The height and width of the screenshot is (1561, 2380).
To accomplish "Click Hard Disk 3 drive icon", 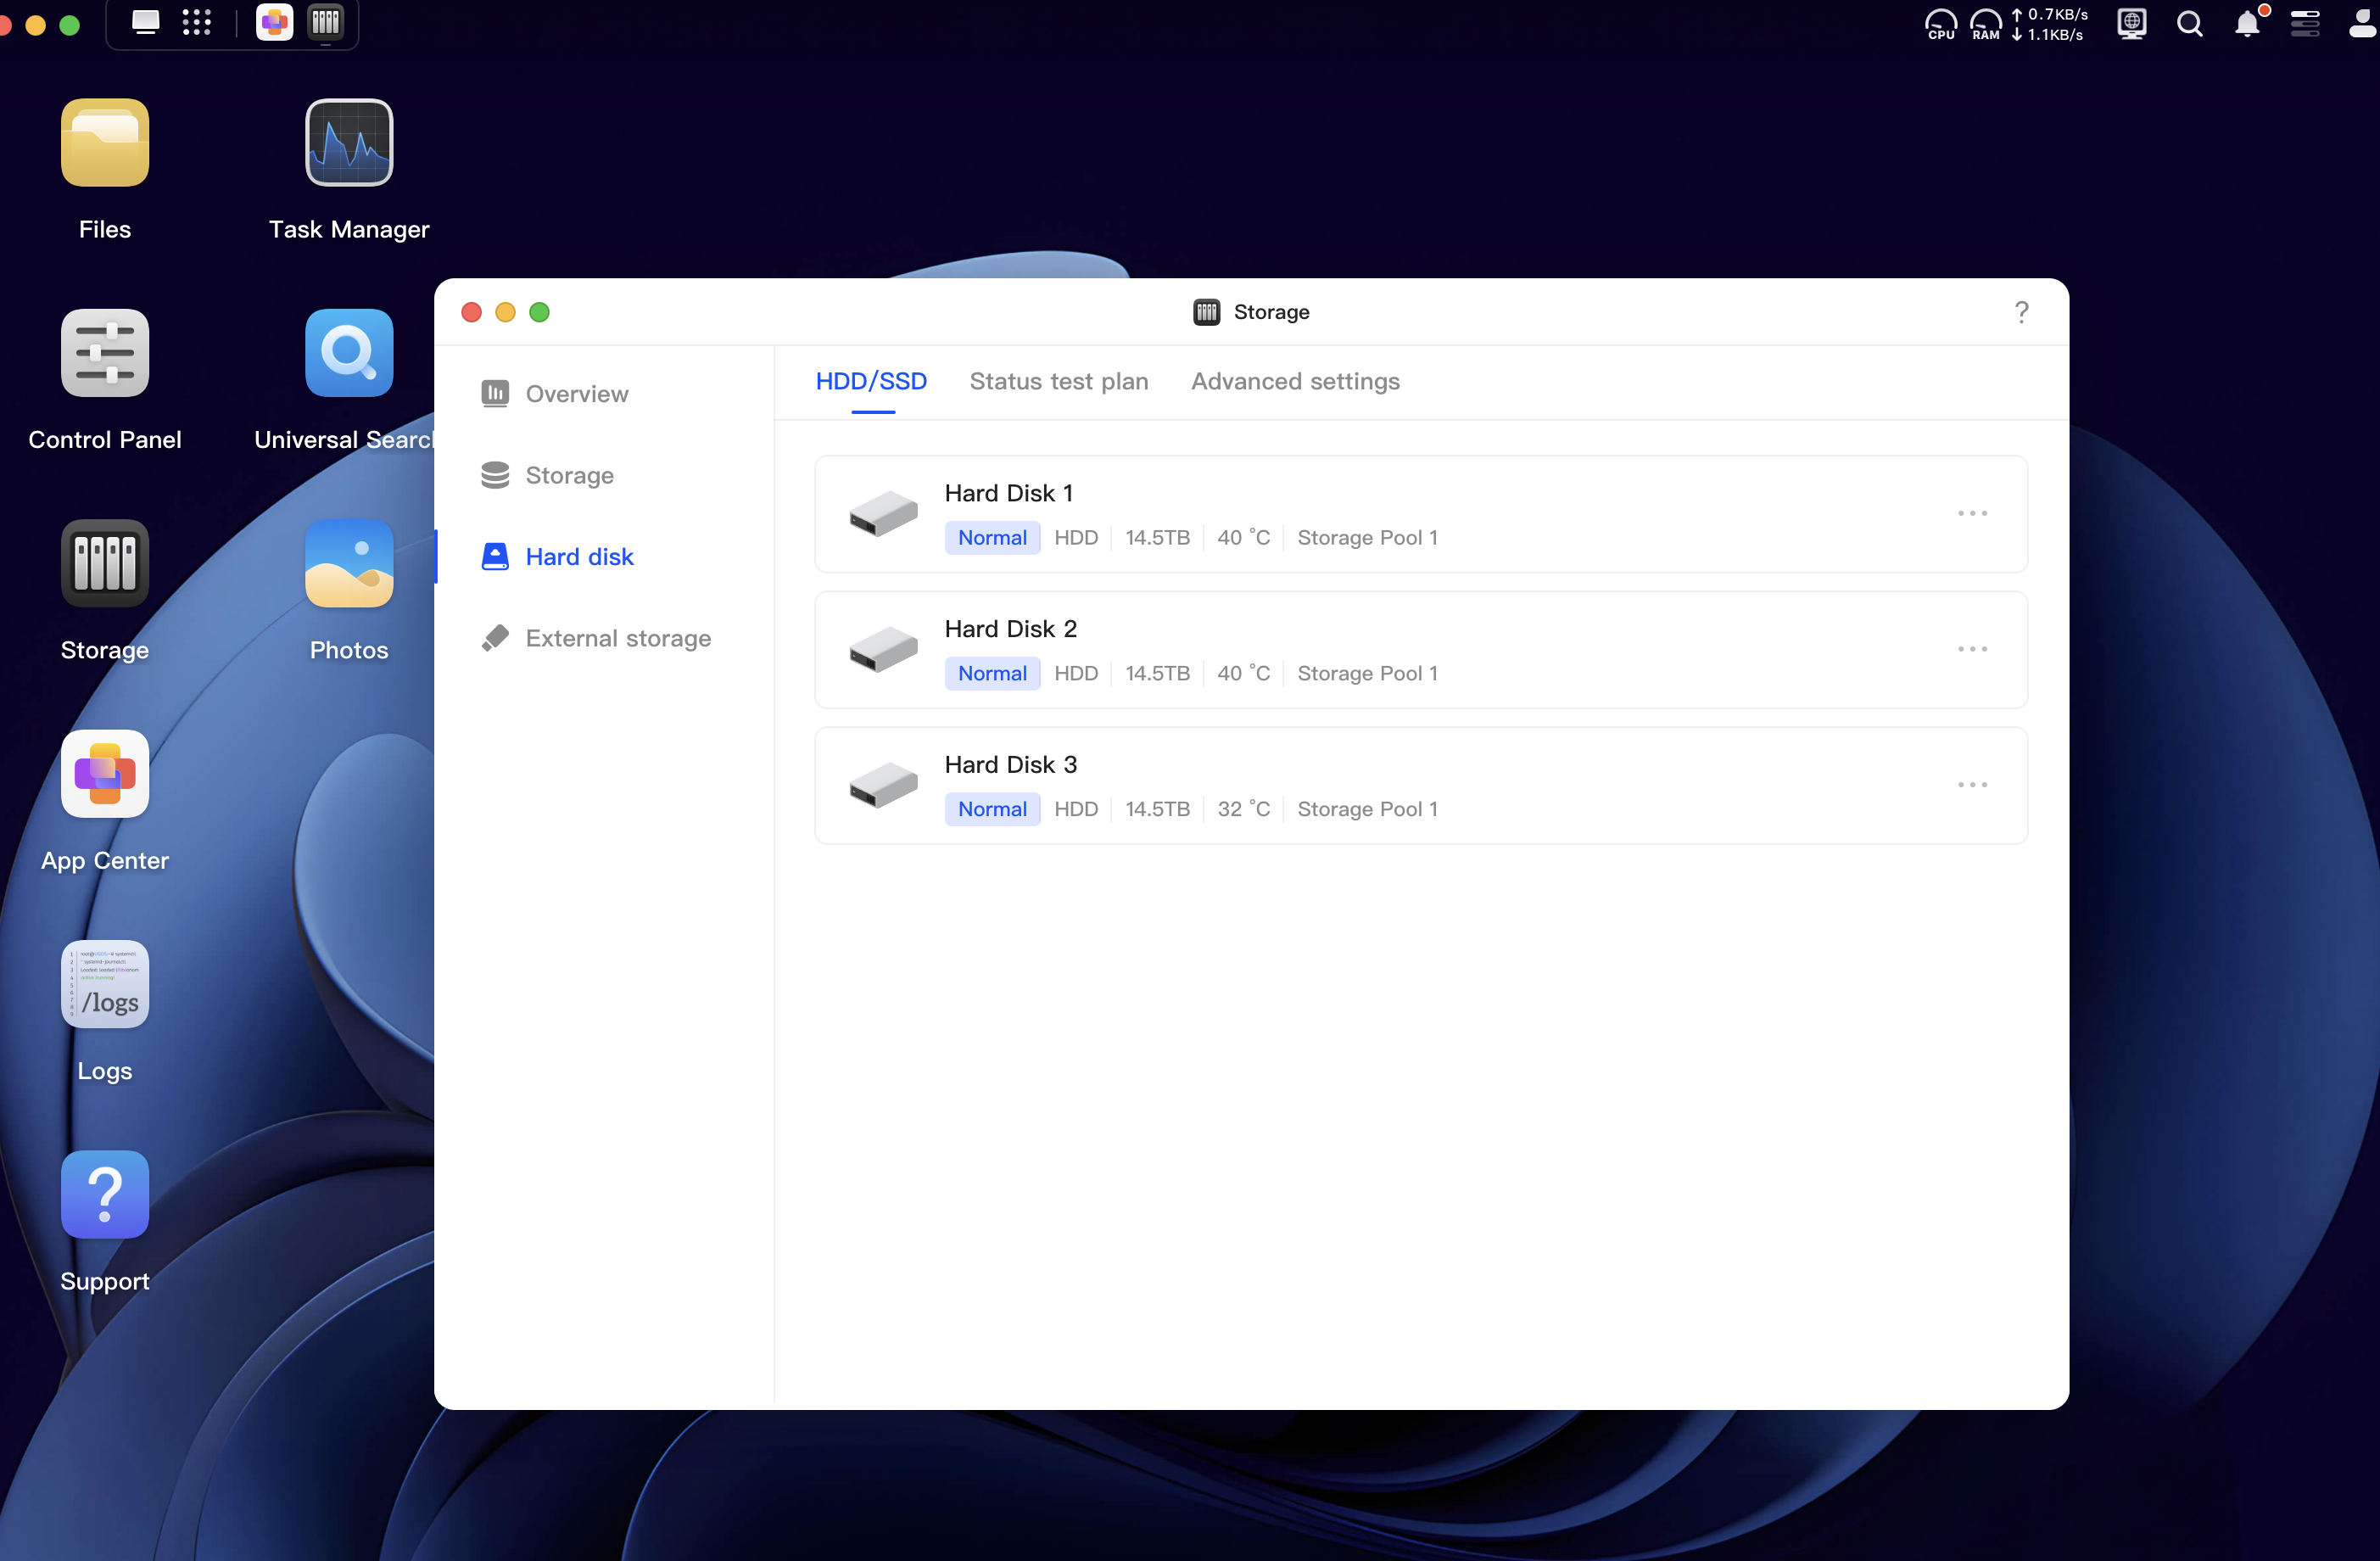I will 883,785.
